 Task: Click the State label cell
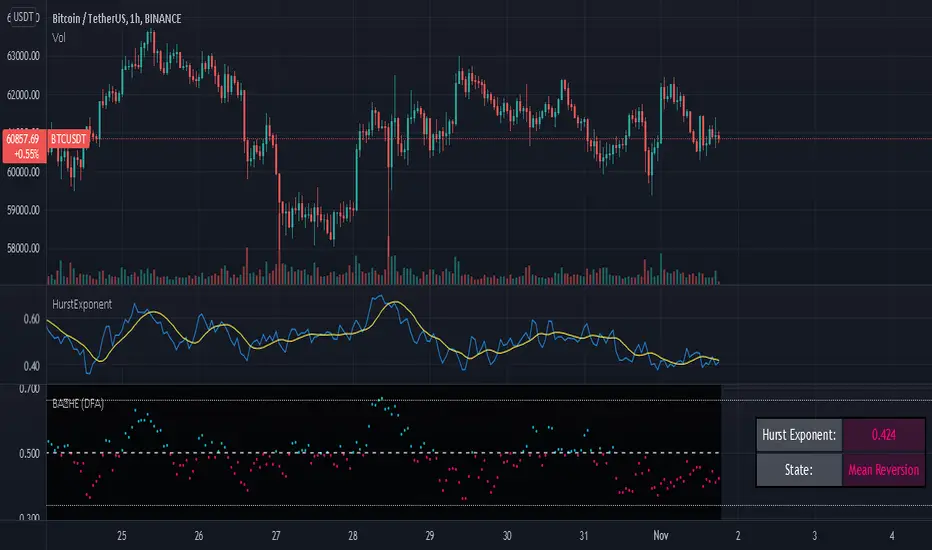(x=799, y=470)
